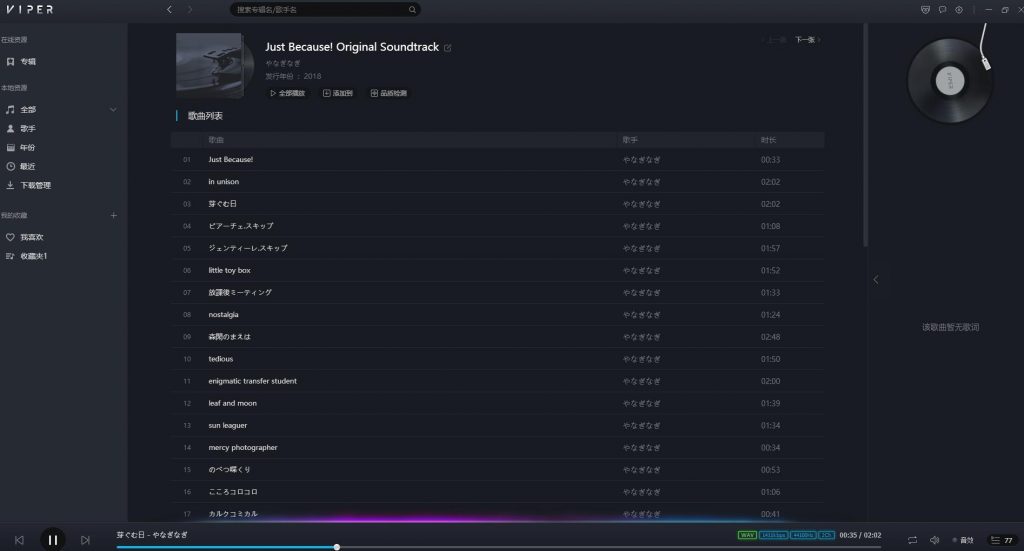Screen dimensions: 1024x551
Task: Select track 16 こころコロコロ
Action: [498, 492]
